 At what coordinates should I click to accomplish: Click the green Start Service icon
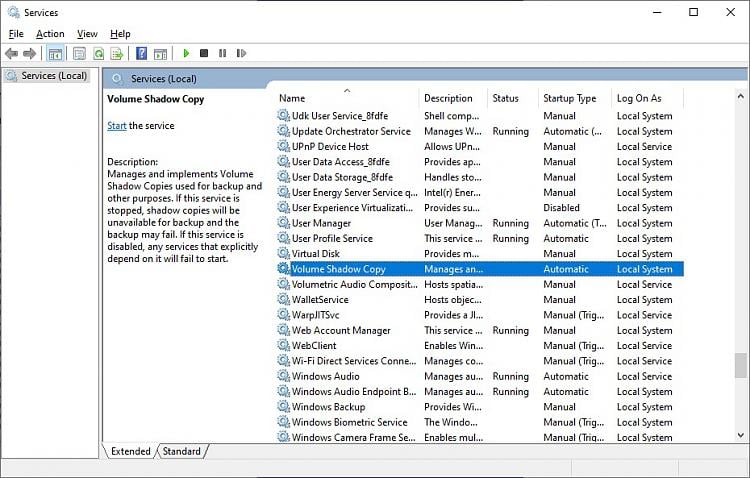click(187, 53)
